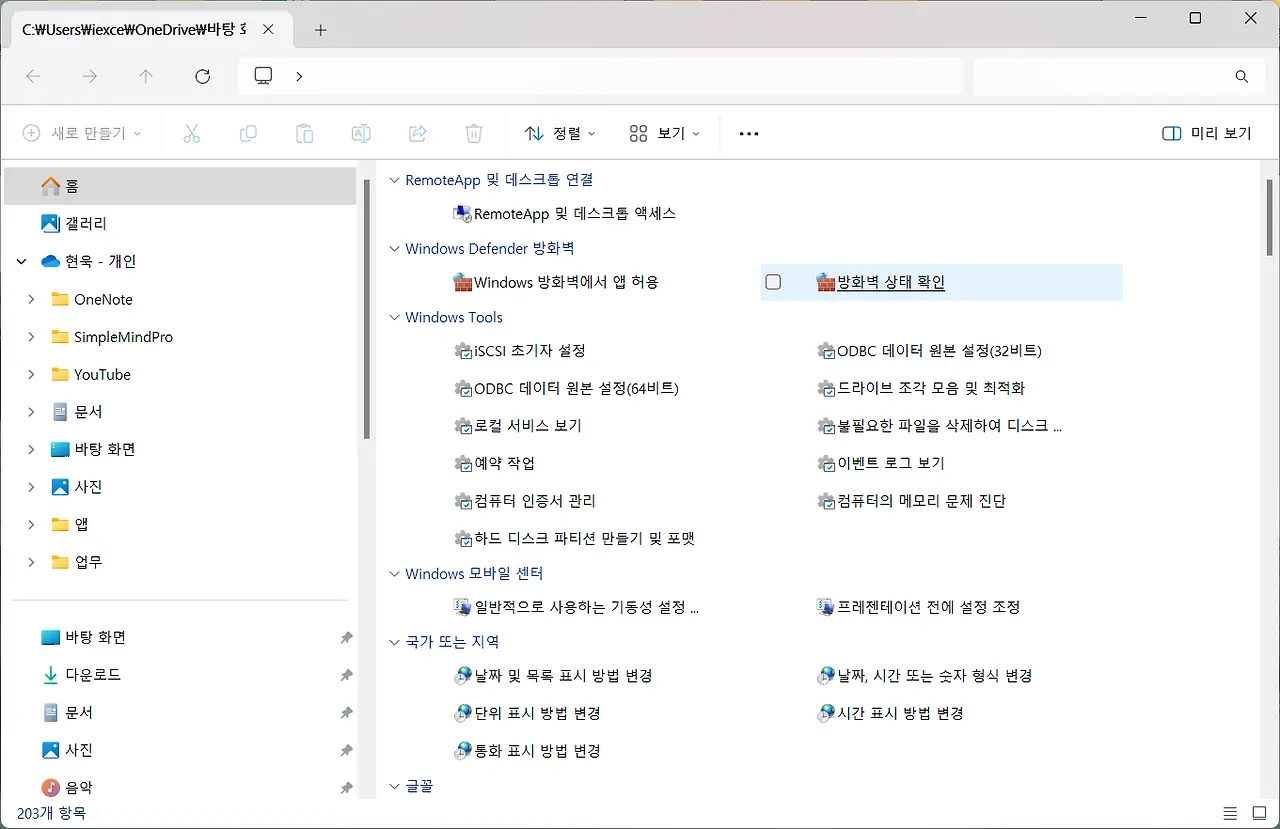Check the checkbox beside 방화벽 상태 확인
This screenshot has width=1280, height=829.
(773, 282)
